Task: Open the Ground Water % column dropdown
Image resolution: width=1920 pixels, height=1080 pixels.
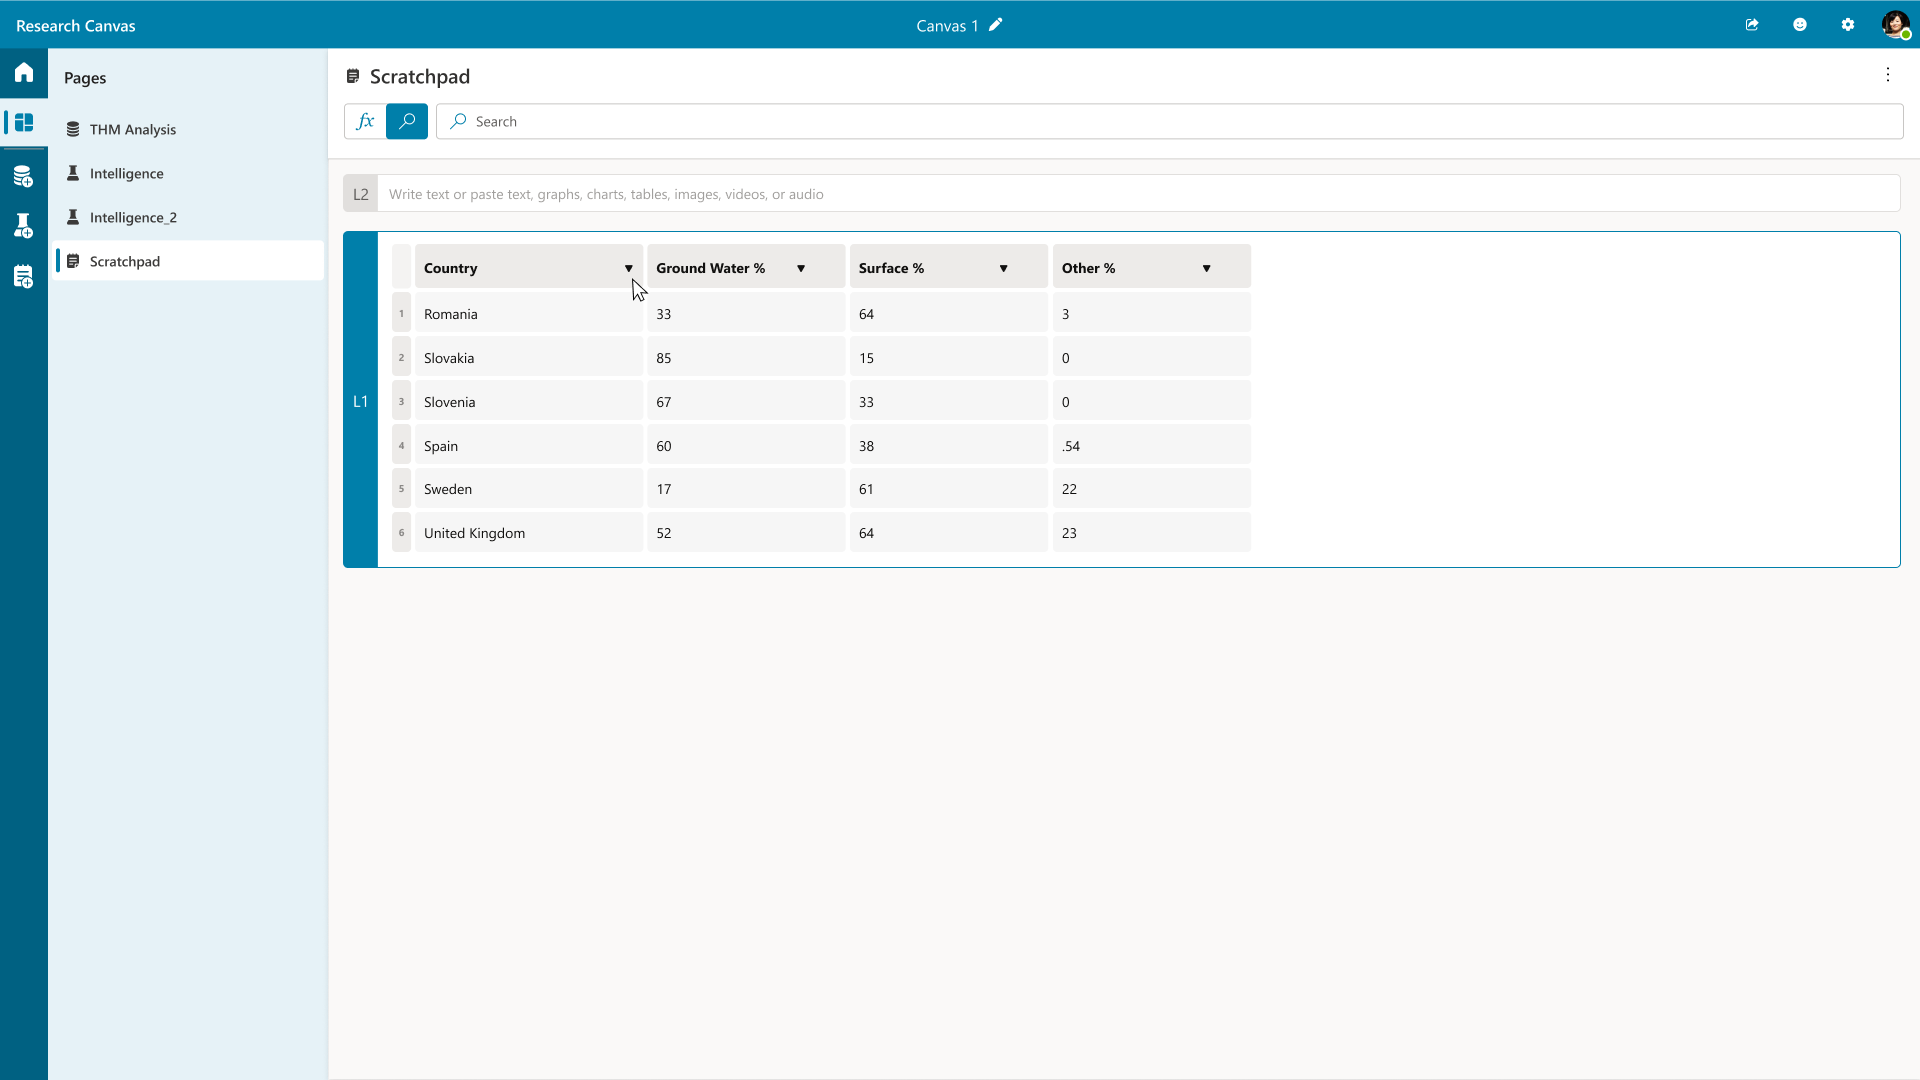Action: [801, 268]
